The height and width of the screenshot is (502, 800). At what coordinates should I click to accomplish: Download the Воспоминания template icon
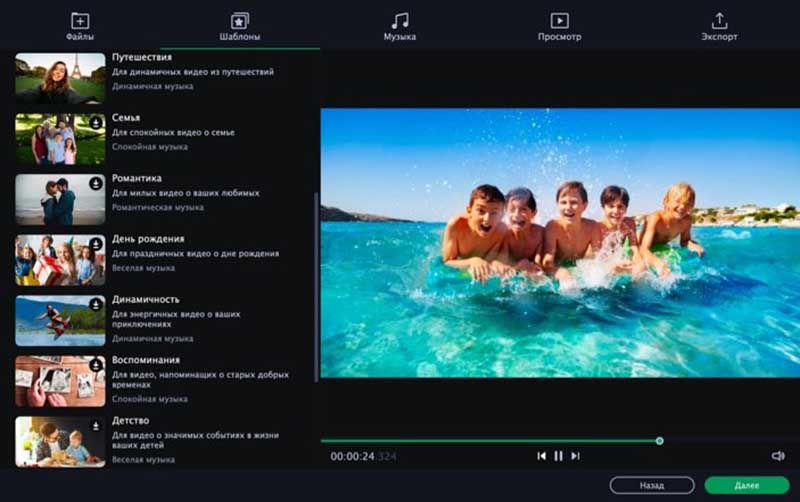point(96,365)
